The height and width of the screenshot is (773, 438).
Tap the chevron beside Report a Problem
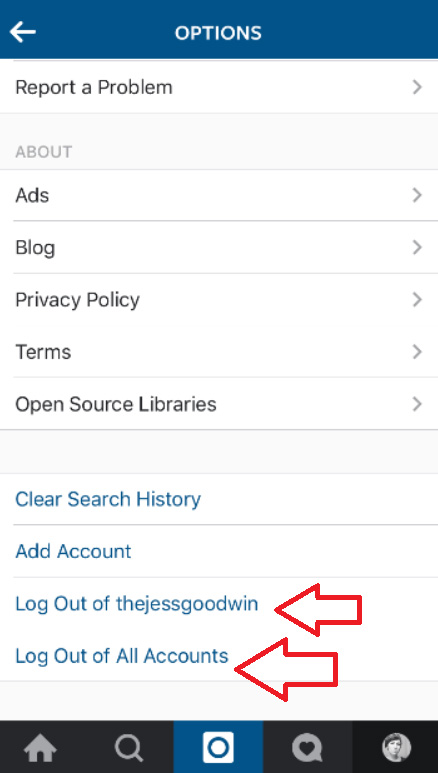[417, 87]
